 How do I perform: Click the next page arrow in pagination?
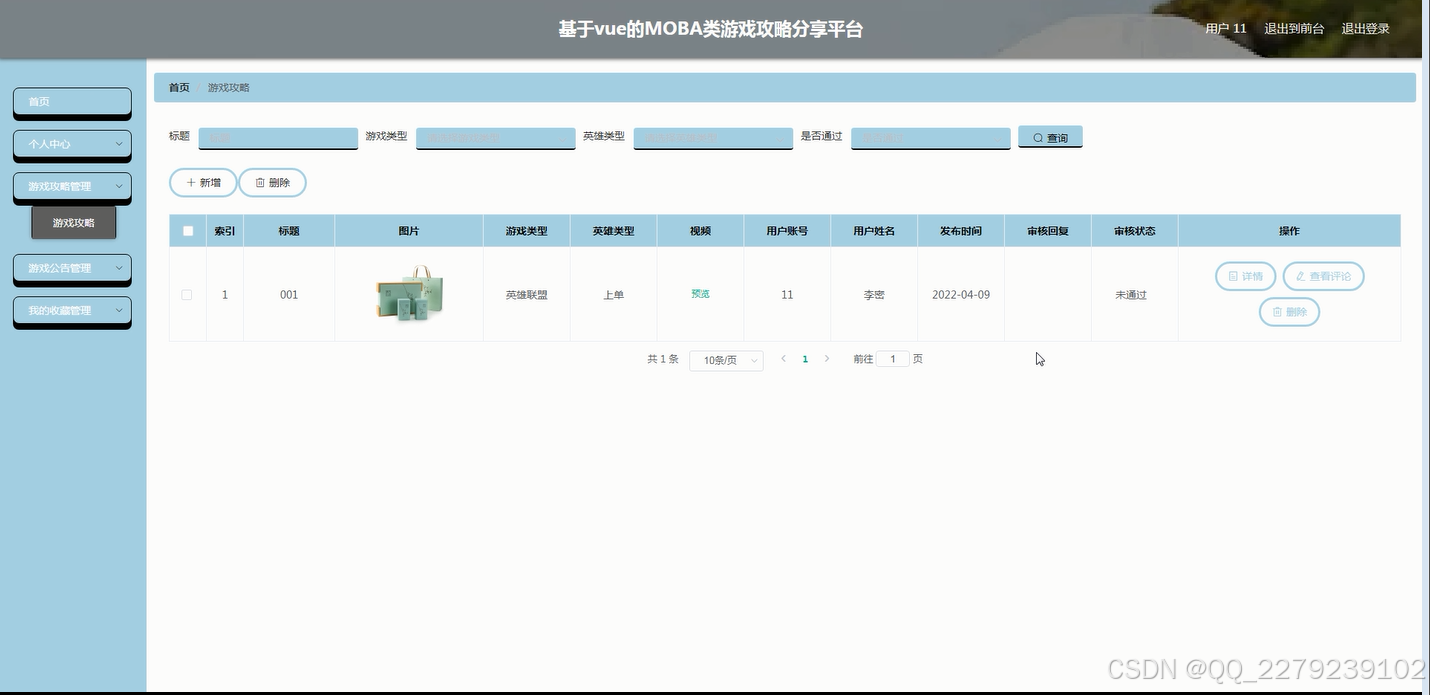pyautogui.click(x=827, y=358)
